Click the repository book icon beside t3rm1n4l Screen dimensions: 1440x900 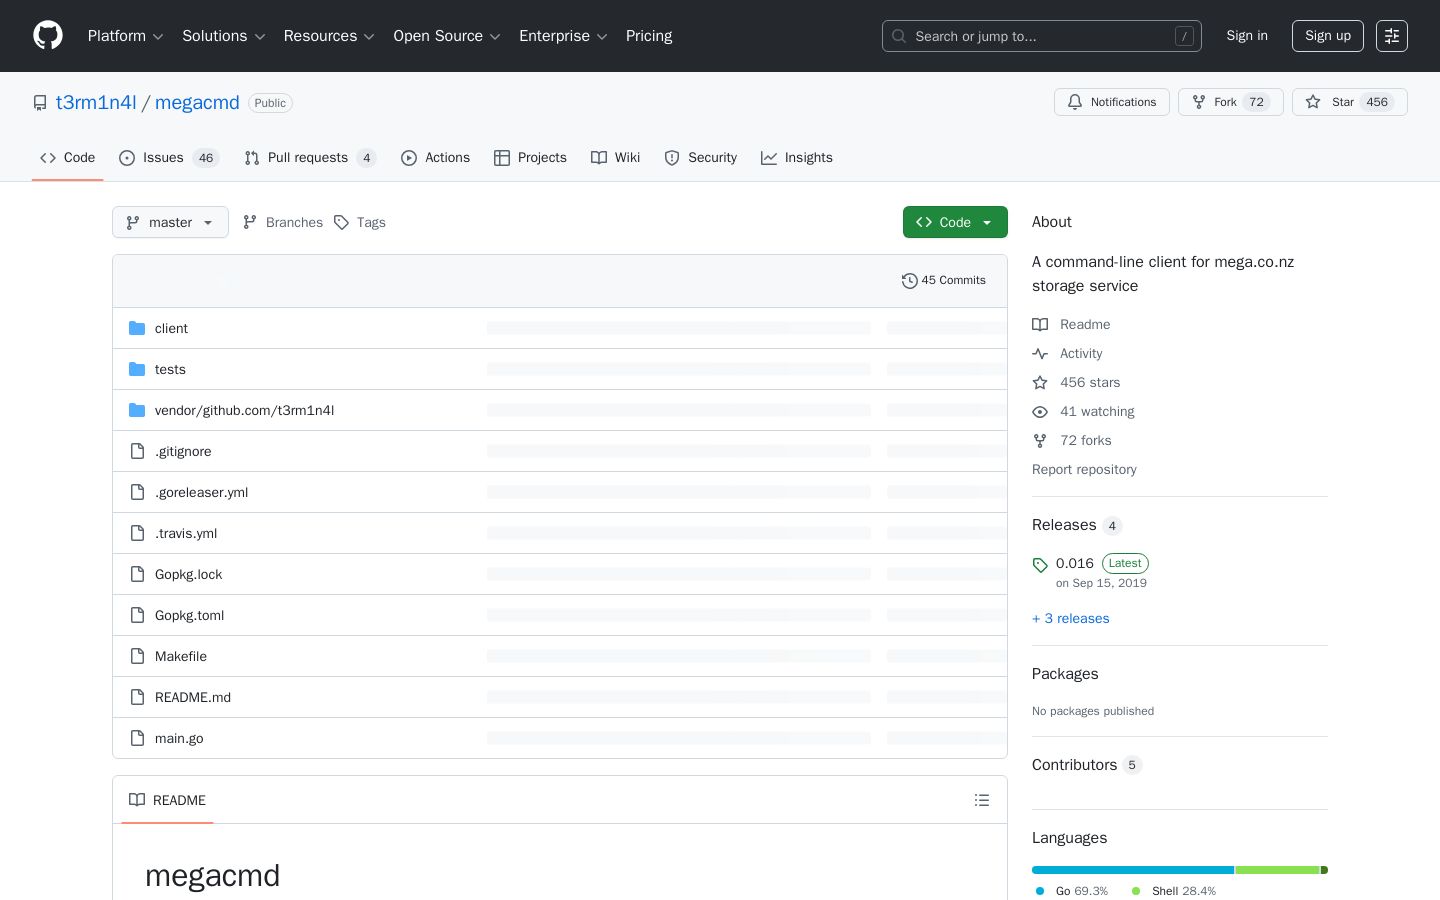point(40,103)
